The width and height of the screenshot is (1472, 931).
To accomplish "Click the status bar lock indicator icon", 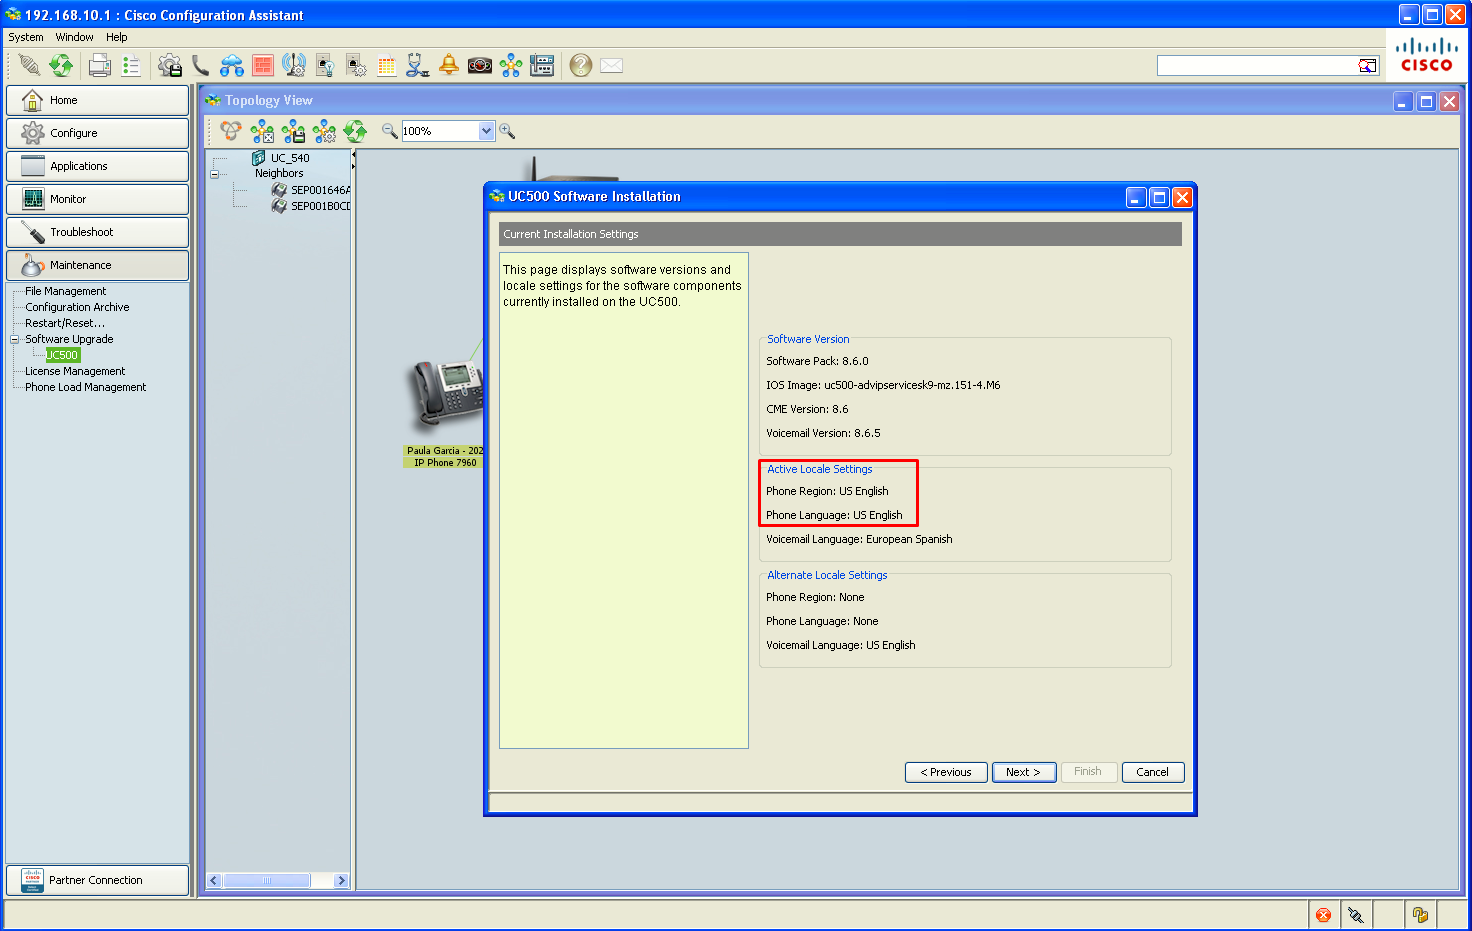I will point(1420,915).
